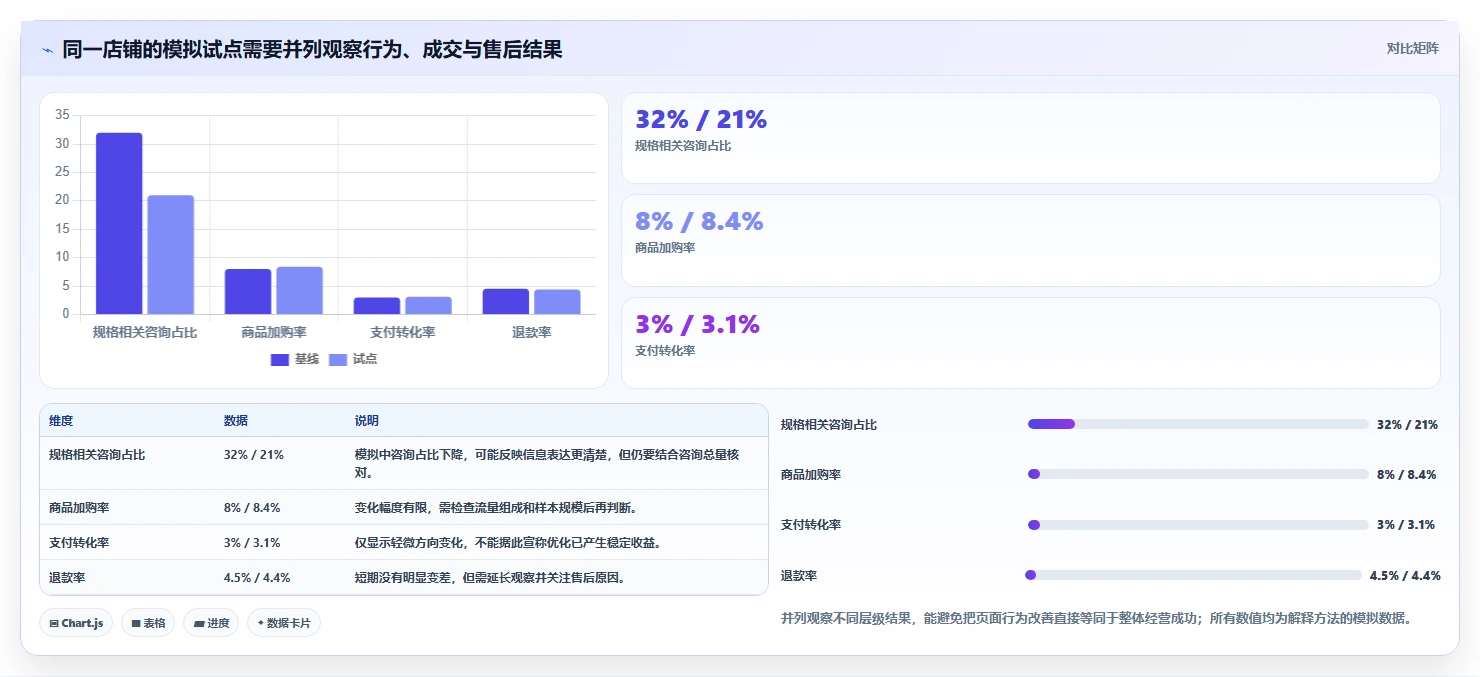Click the 退款率 cell in the table
Screen dimensions: 1480x677
pos(66,578)
